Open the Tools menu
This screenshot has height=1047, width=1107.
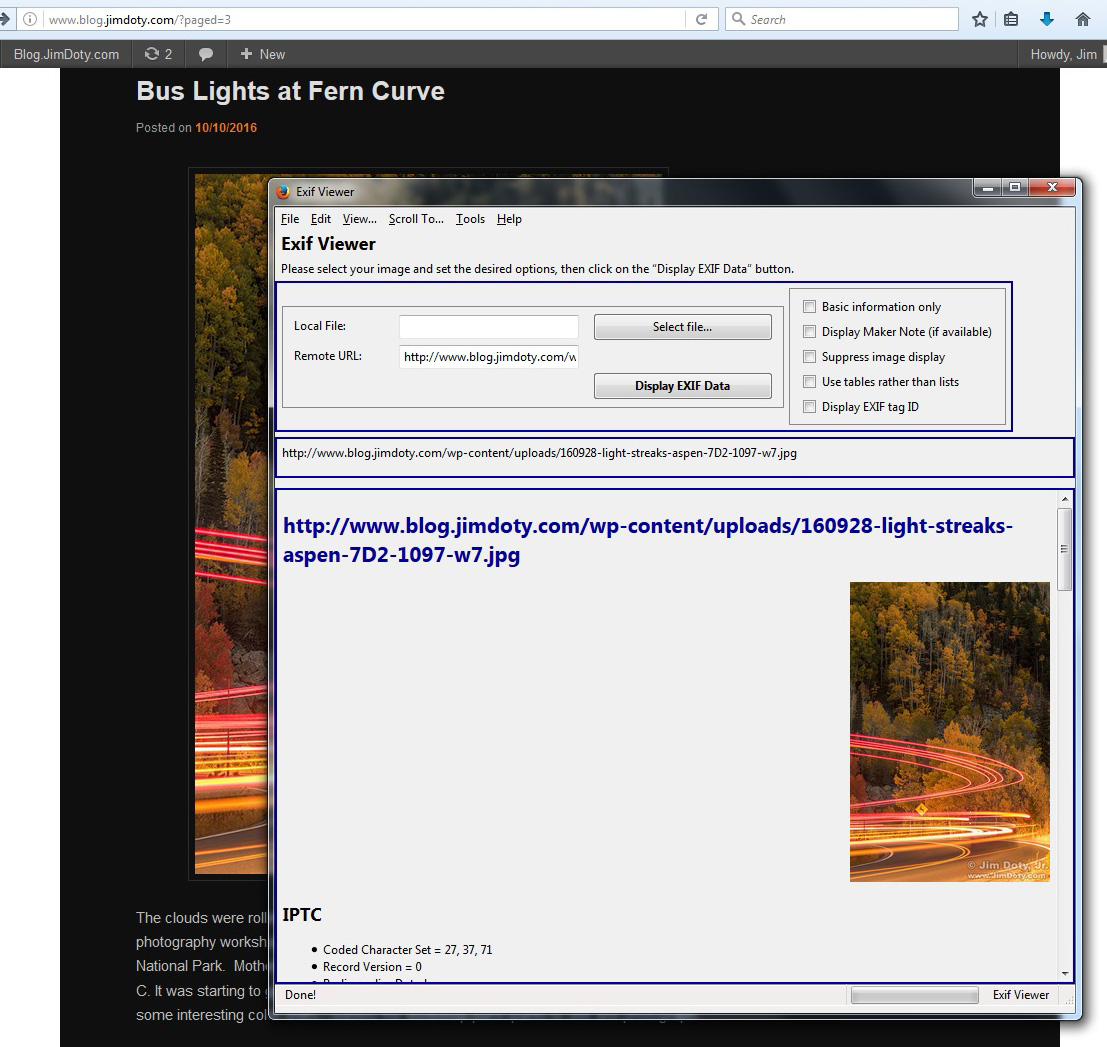[x=470, y=219]
